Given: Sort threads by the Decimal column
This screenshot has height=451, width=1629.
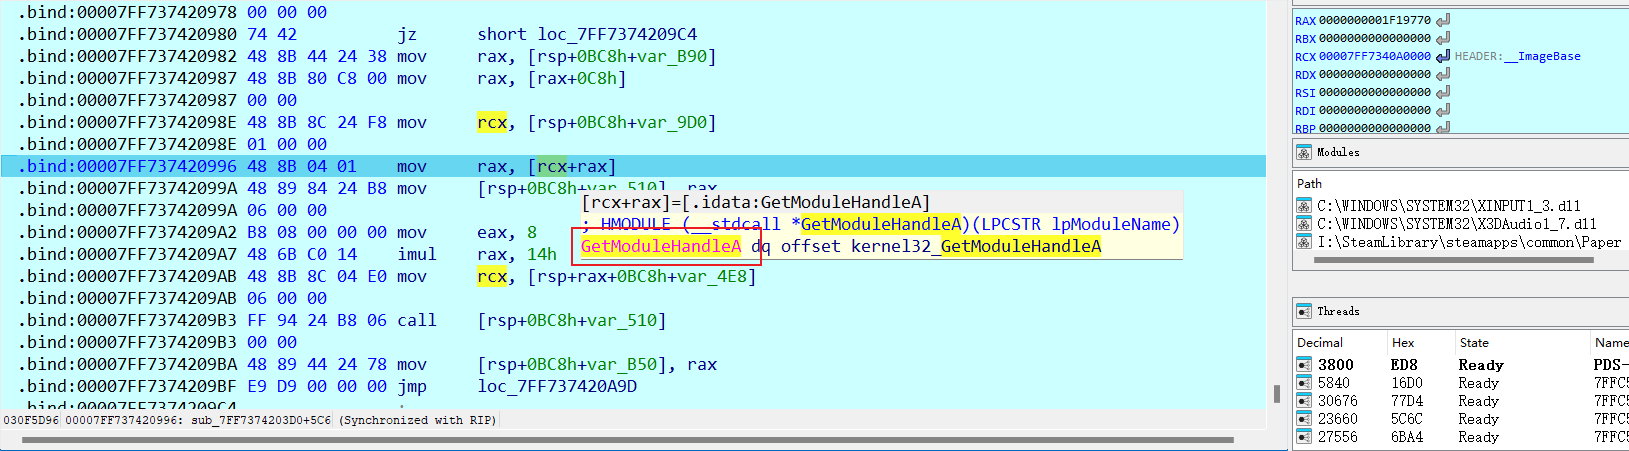Looking at the screenshot, I should [1320, 342].
